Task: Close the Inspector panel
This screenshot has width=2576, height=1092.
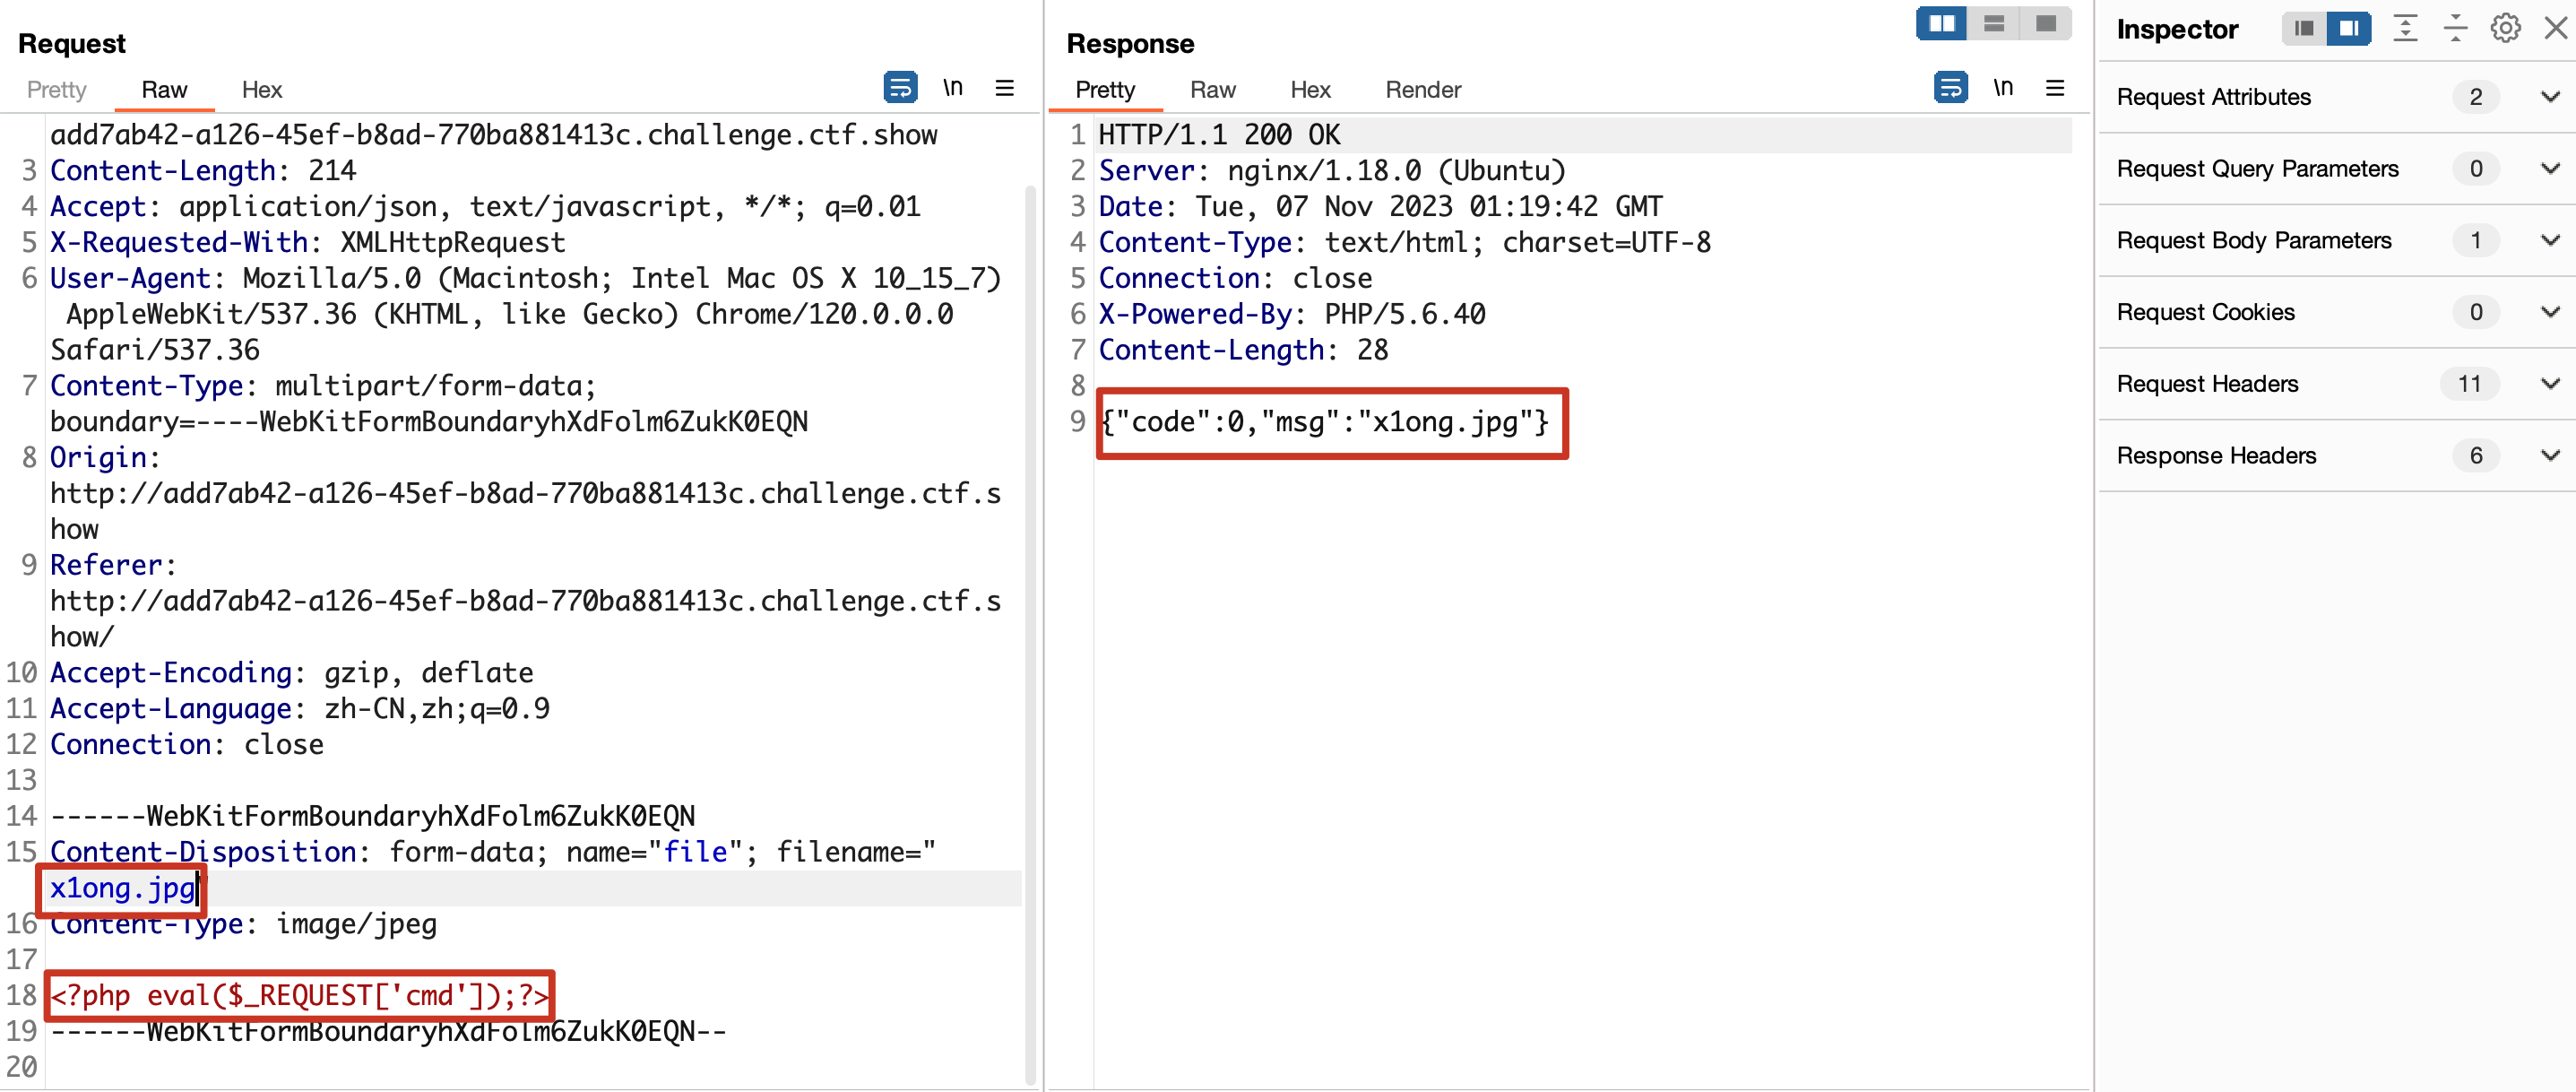Action: [2555, 28]
